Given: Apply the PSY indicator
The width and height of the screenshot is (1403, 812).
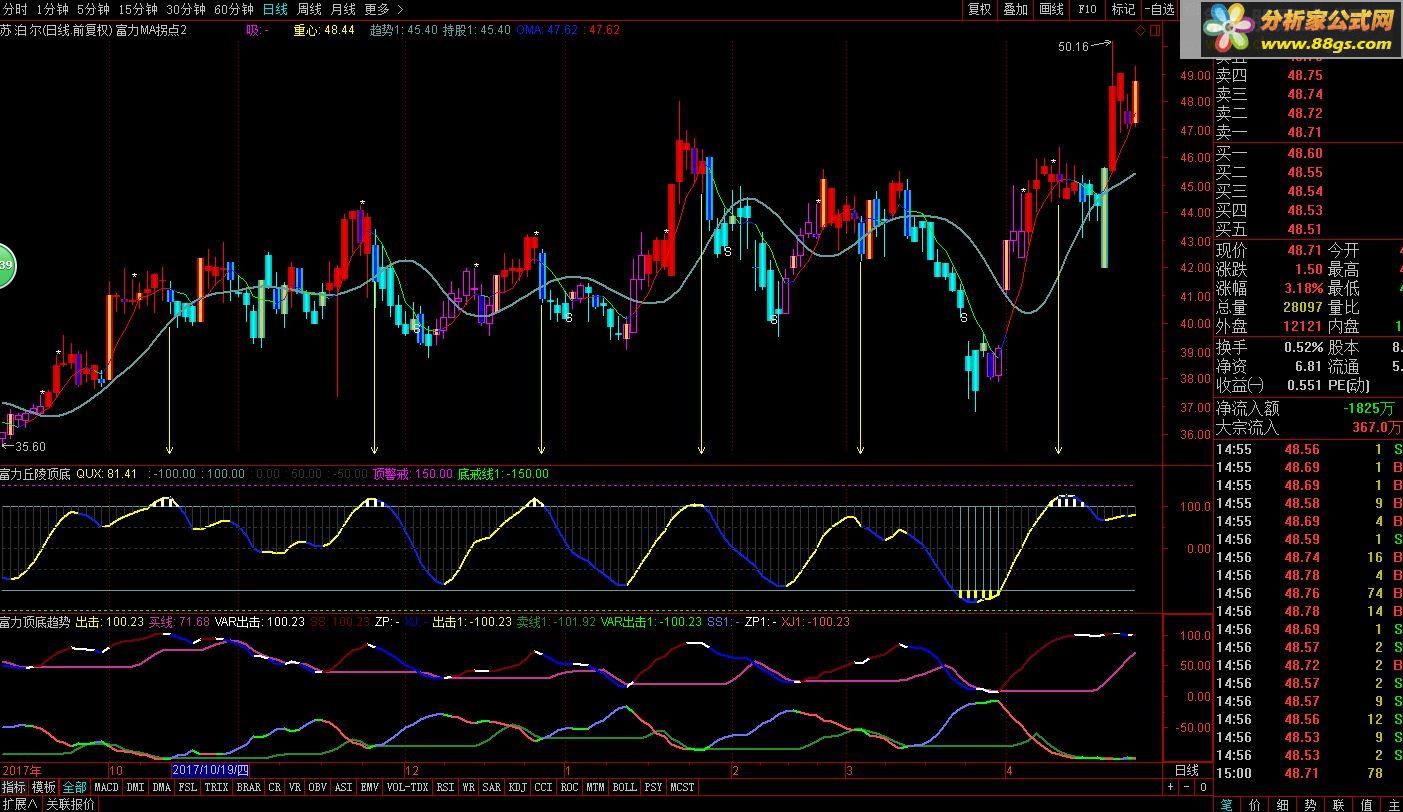Looking at the screenshot, I should [653, 787].
